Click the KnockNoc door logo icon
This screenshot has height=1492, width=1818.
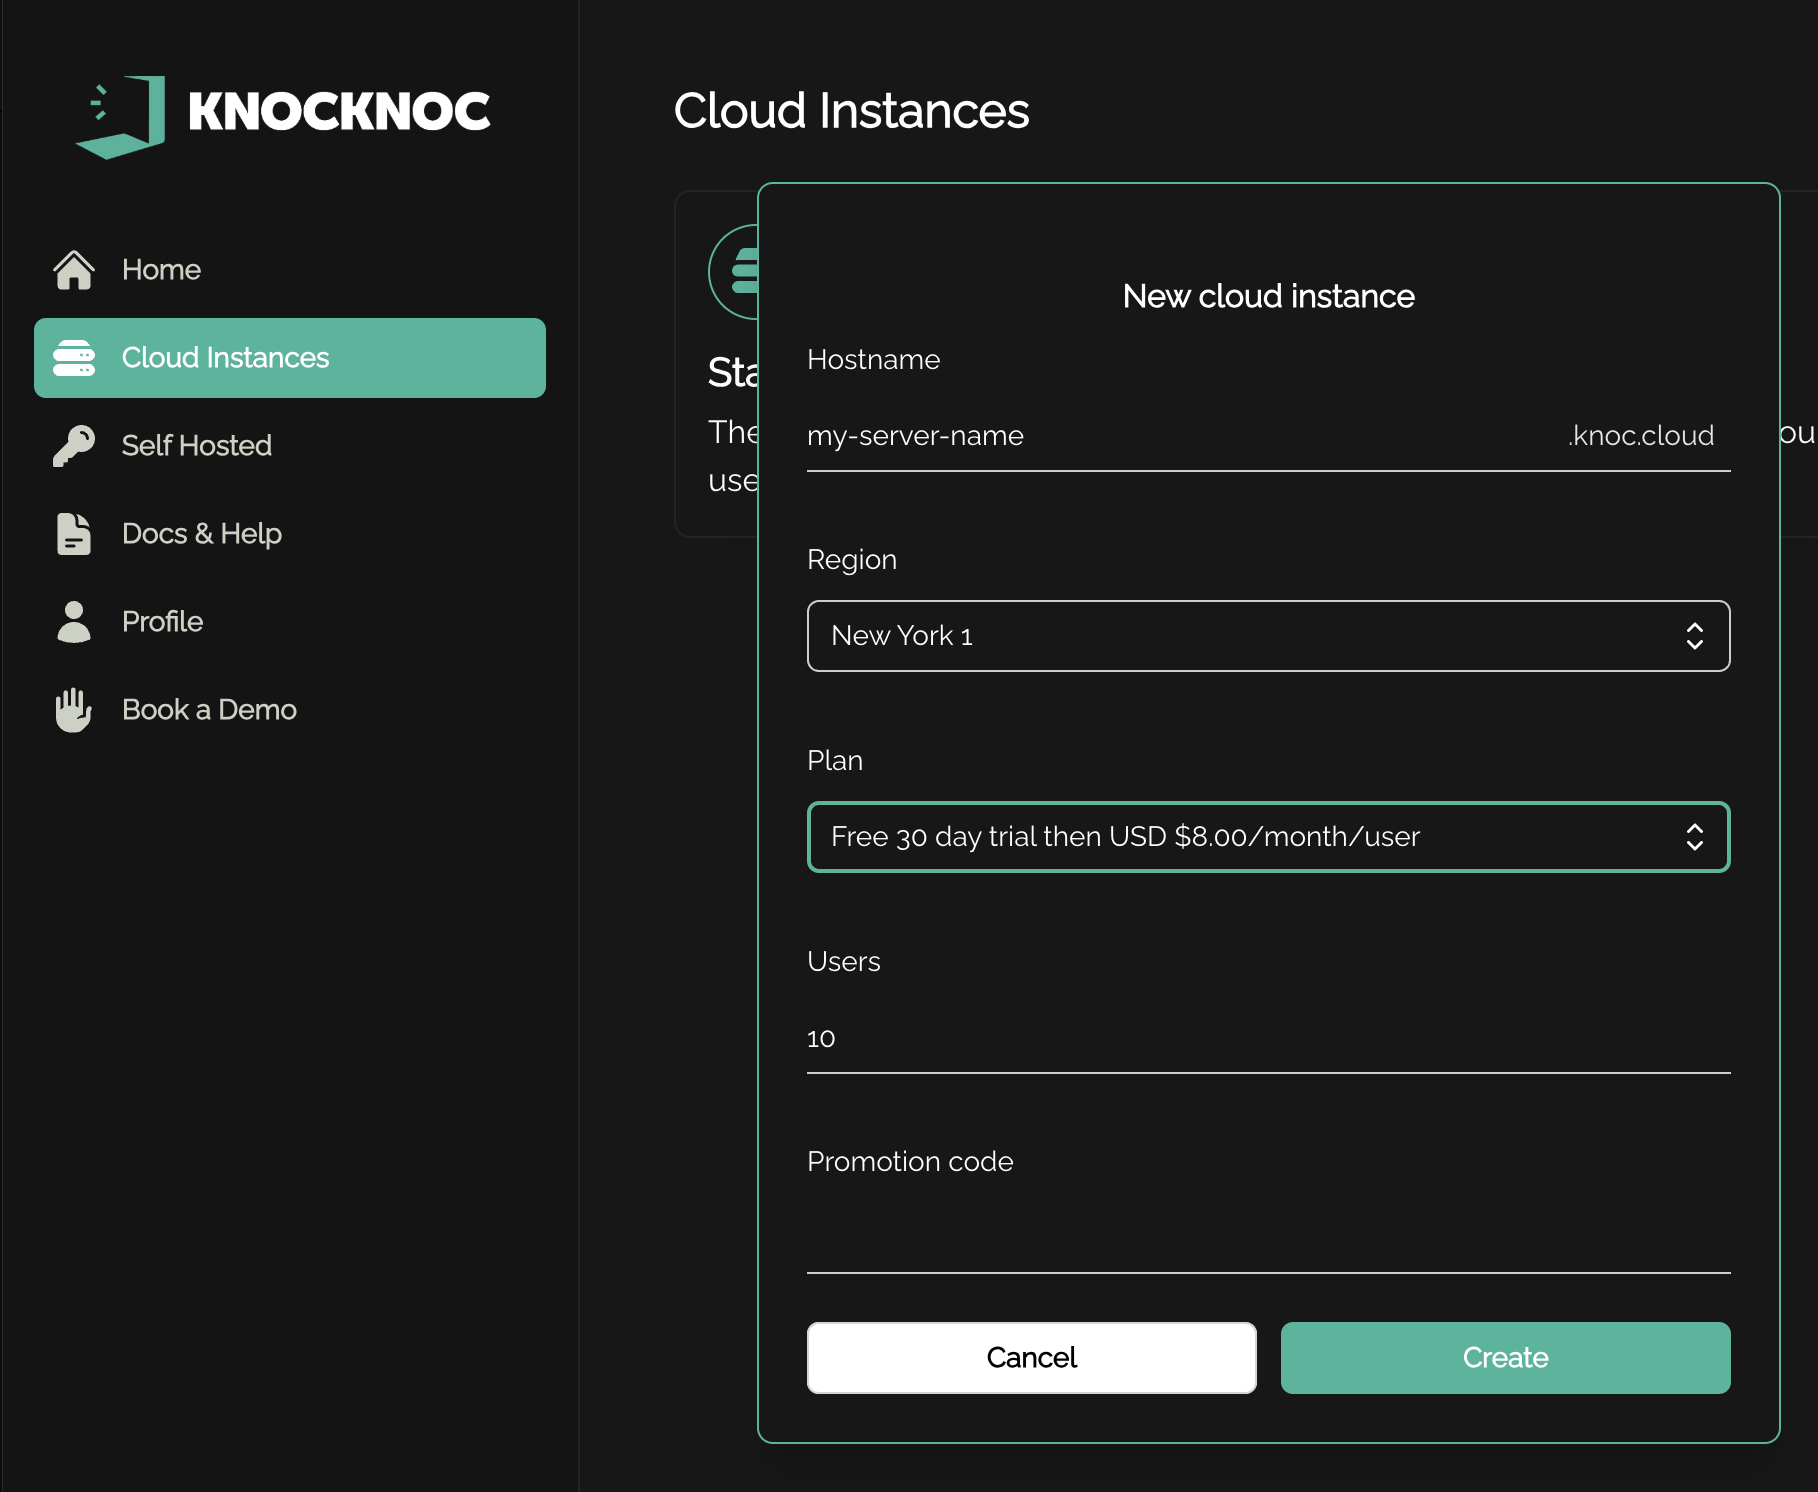[x=120, y=116]
